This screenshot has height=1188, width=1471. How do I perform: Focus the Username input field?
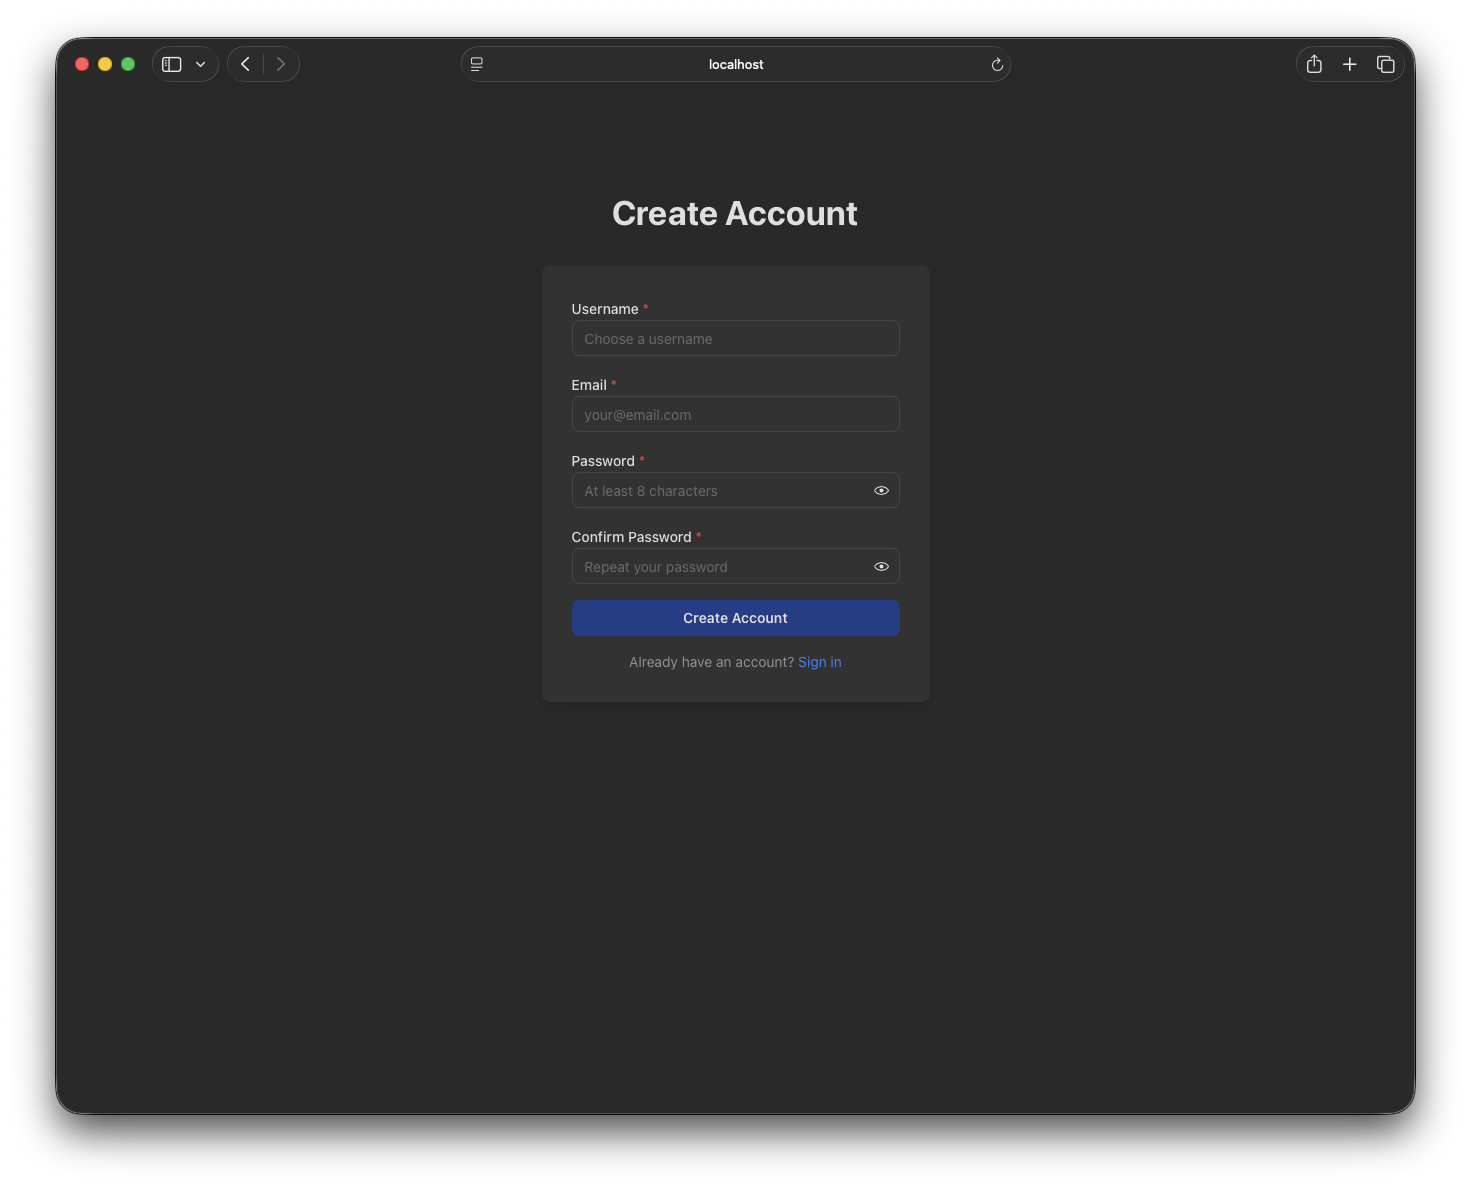tap(735, 338)
